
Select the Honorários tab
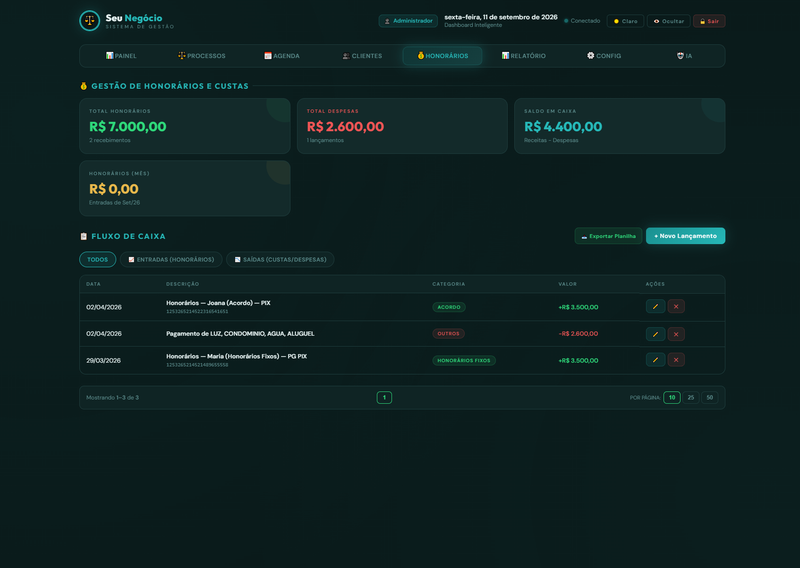442,56
